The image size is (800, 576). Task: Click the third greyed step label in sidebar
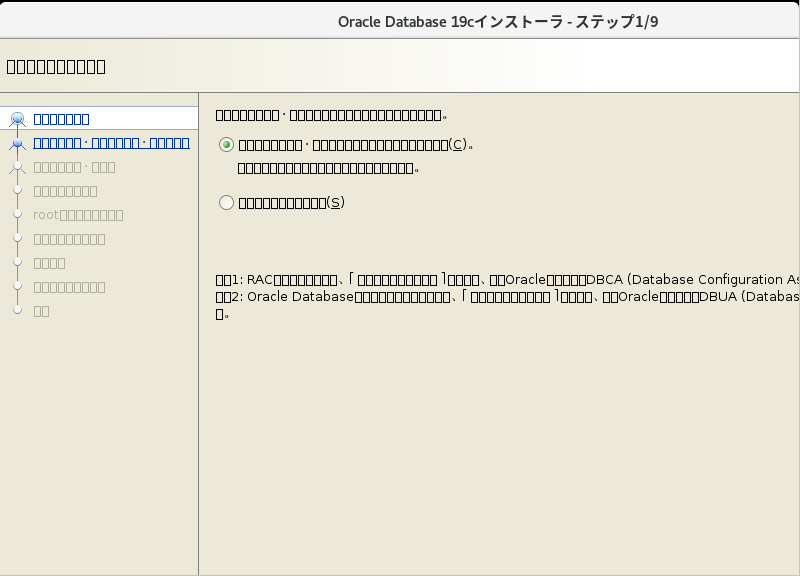(x=75, y=167)
